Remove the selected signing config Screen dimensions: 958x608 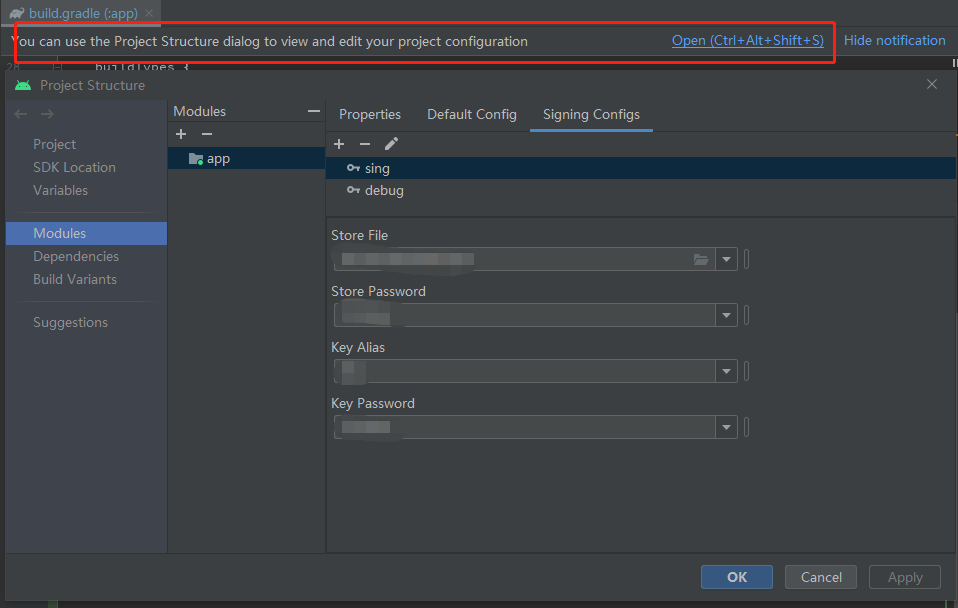click(365, 143)
